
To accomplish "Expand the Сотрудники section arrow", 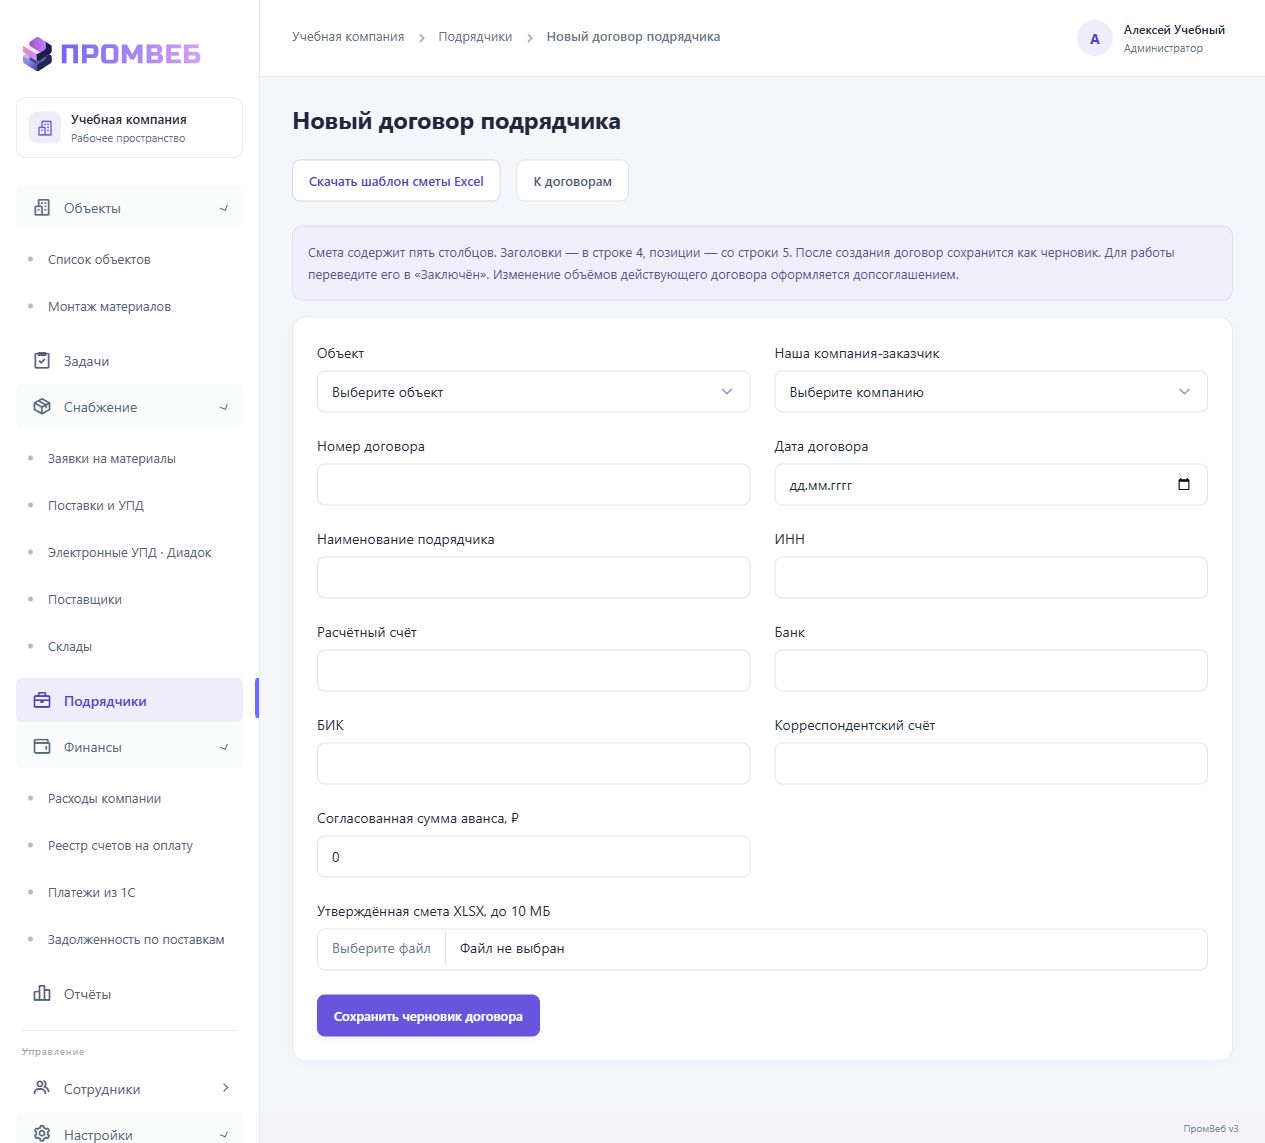I will pyautogui.click(x=225, y=1088).
